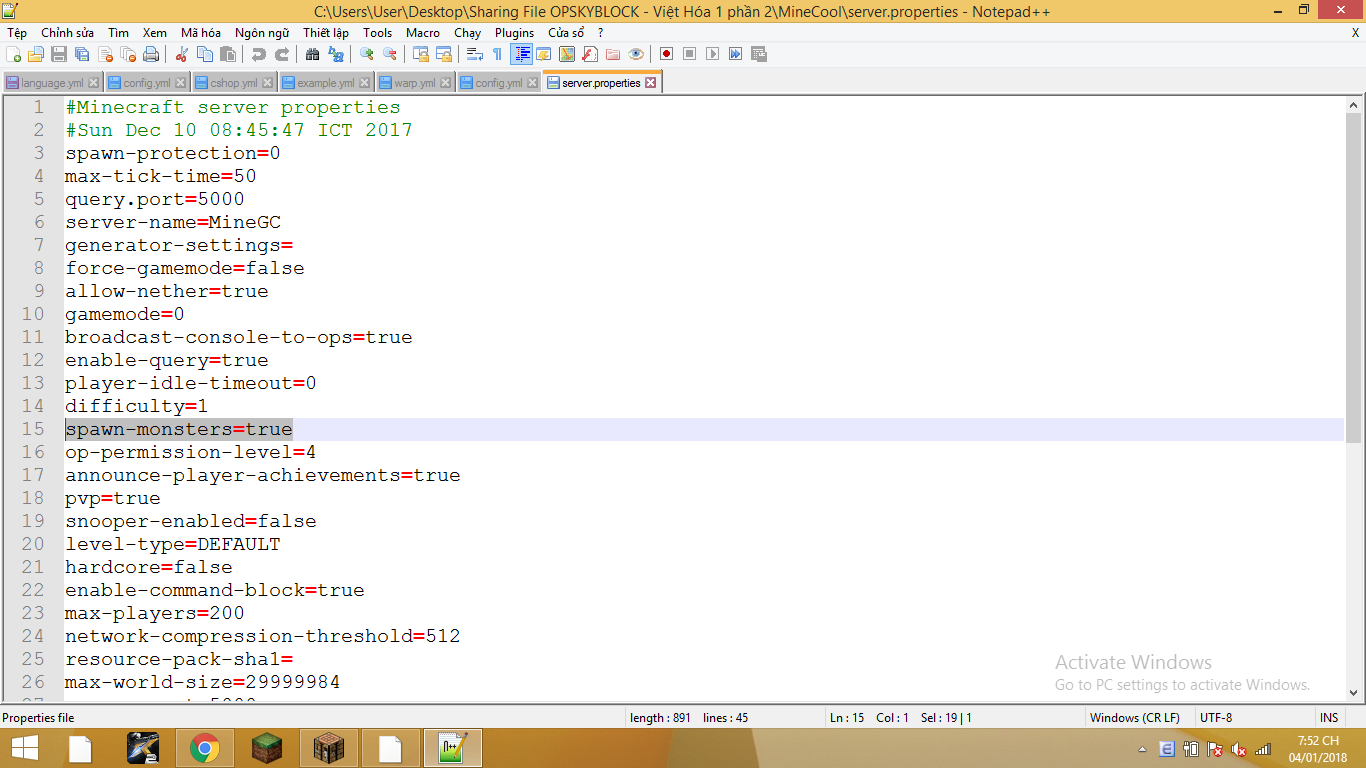This screenshot has width=1366, height=768.
Task: Click the synchronize vertical scrolling icon
Action: coord(421,54)
